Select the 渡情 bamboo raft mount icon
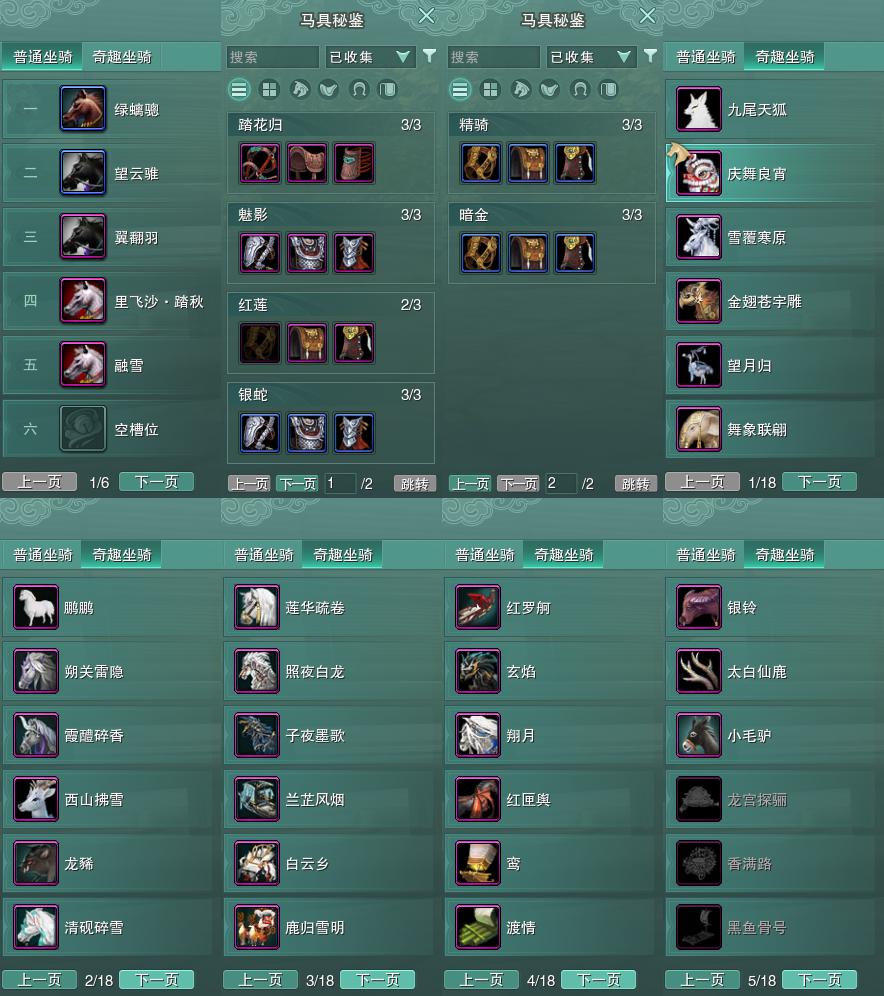This screenshot has height=996, width=884. (478, 927)
